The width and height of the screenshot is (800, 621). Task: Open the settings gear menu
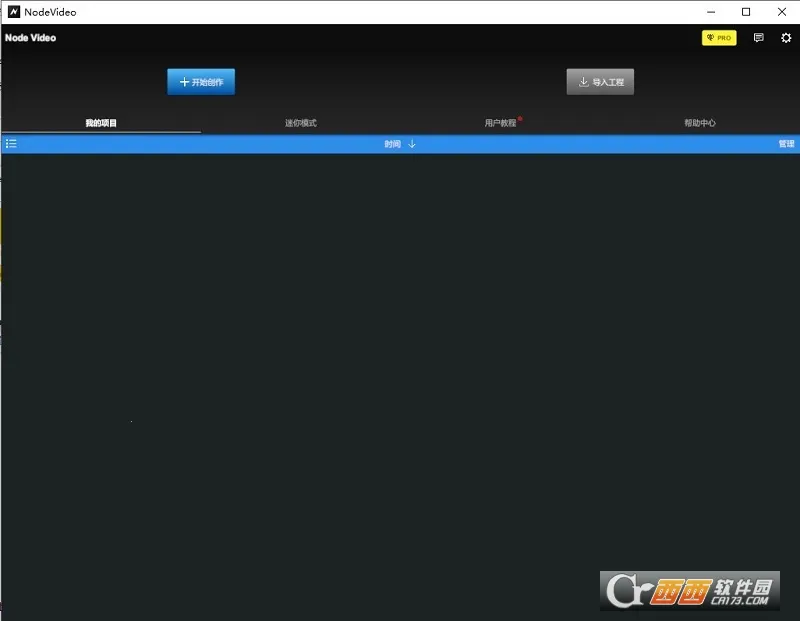tap(786, 38)
